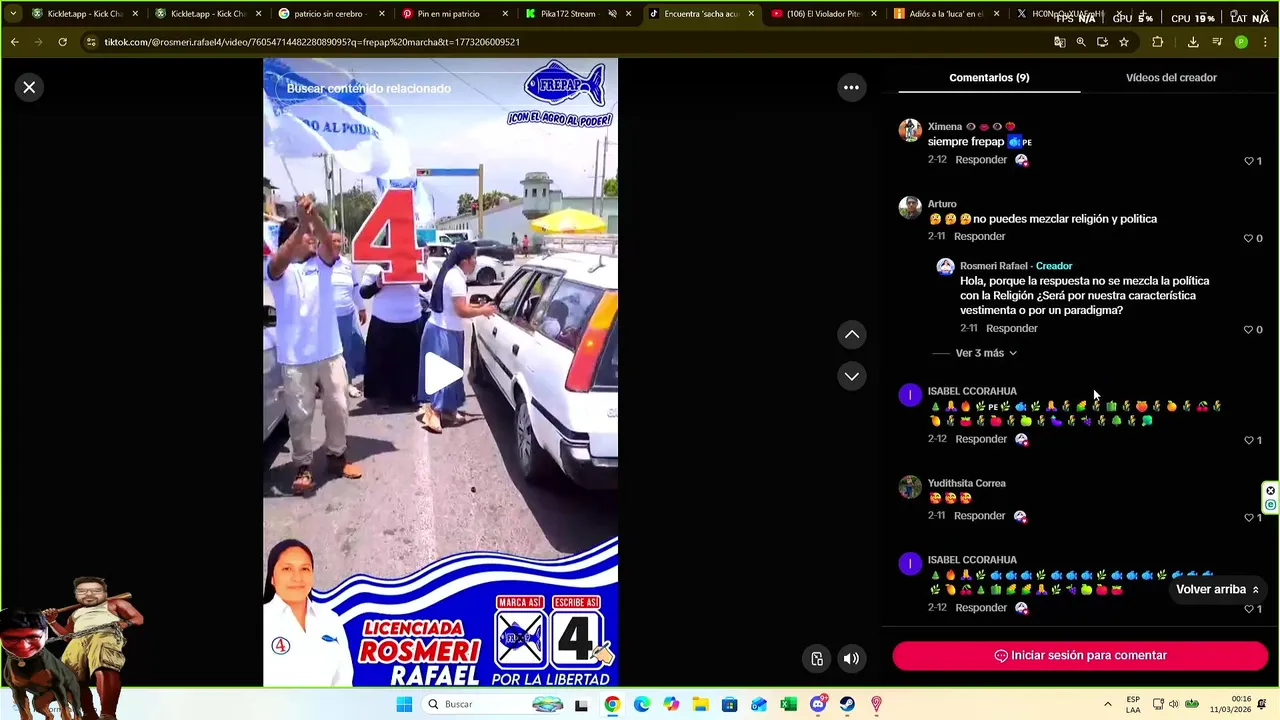This screenshot has height=720, width=1280.
Task: Switch to 'patricio sin cerebro' Google tab
Action: 330,14
